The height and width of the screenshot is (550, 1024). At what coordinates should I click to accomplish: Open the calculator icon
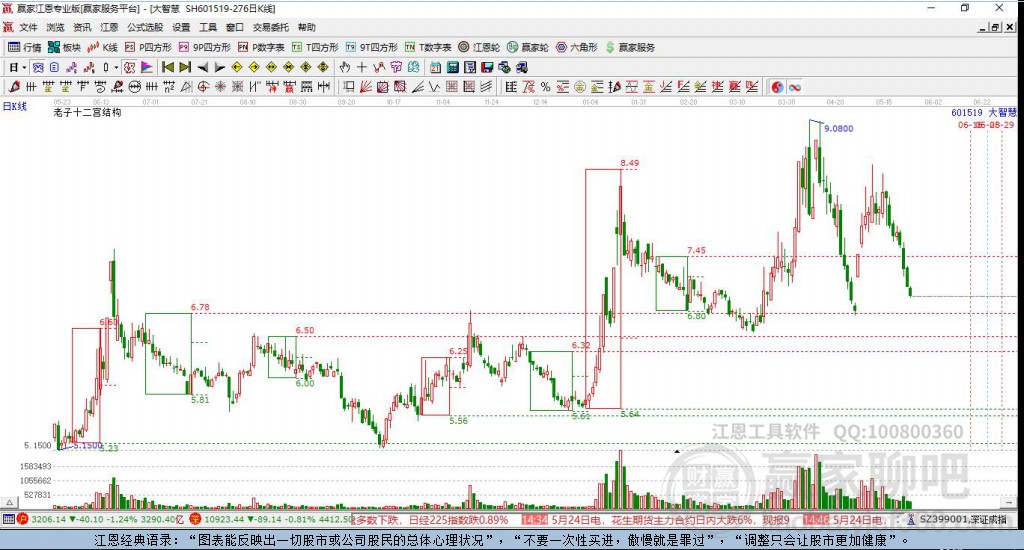[x=453, y=67]
